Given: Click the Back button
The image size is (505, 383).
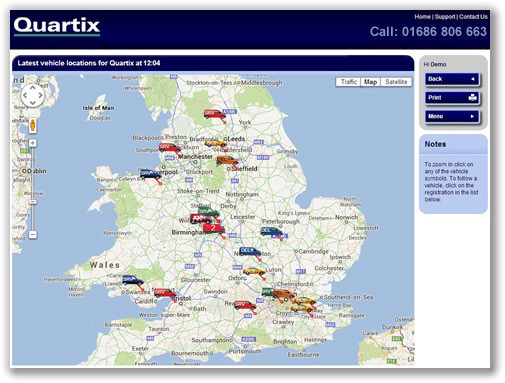Looking at the screenshot, I should tap(452, 79).
